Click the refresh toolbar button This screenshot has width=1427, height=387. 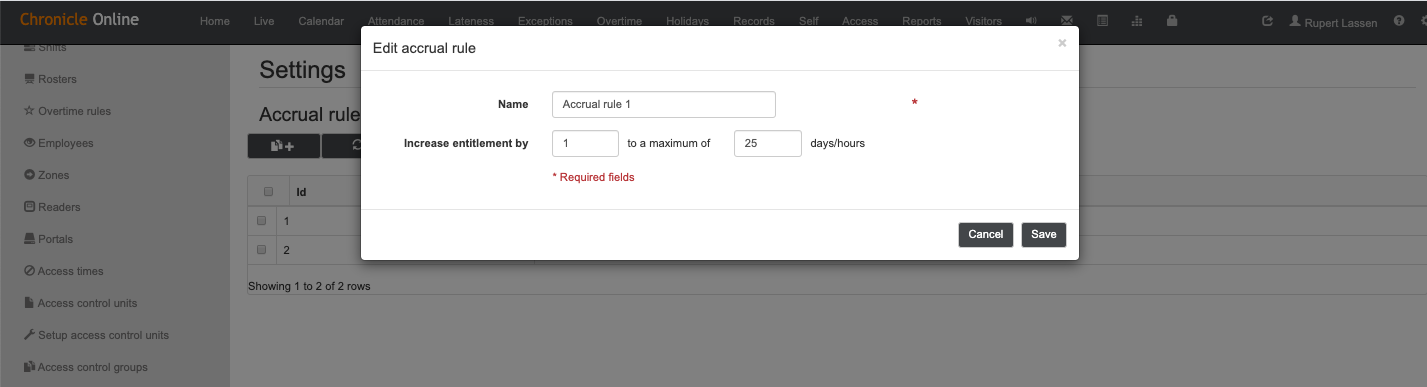(x=342, y=146)
